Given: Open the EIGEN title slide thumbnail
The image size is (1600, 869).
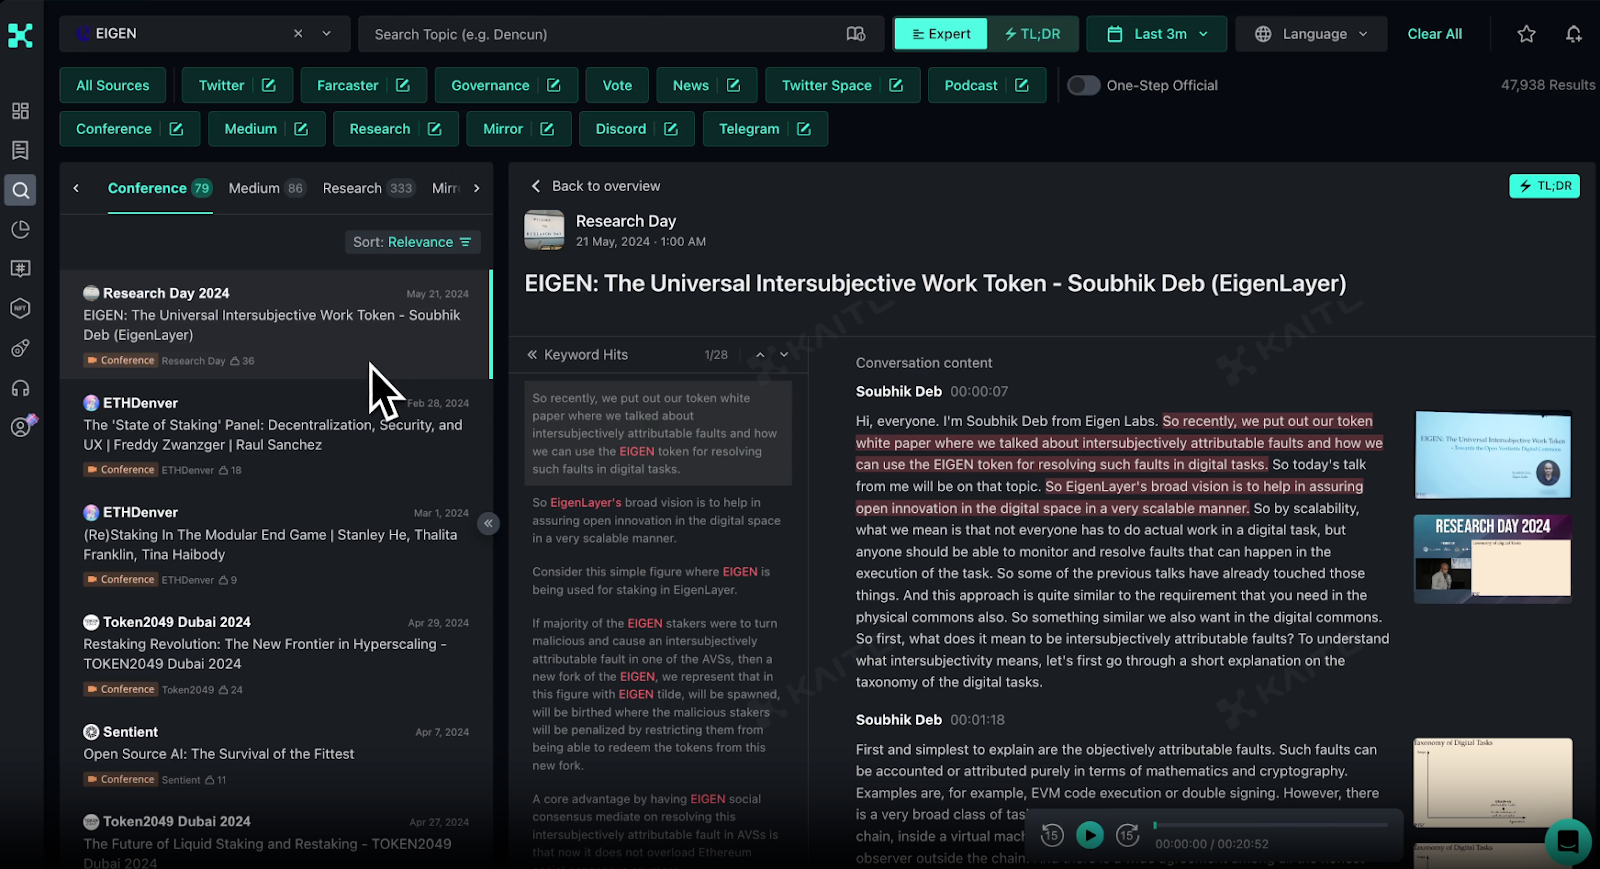Looking at the screenshot, I should click(x=1493, y=455).
